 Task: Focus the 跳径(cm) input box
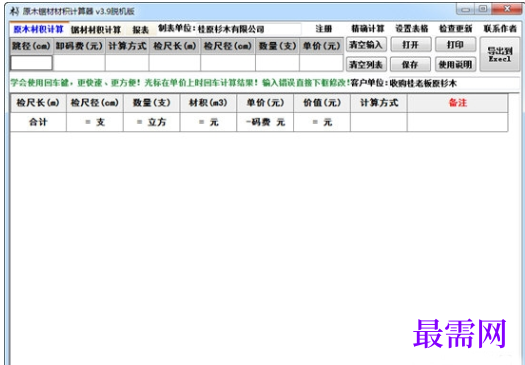(x=31, y=63)
